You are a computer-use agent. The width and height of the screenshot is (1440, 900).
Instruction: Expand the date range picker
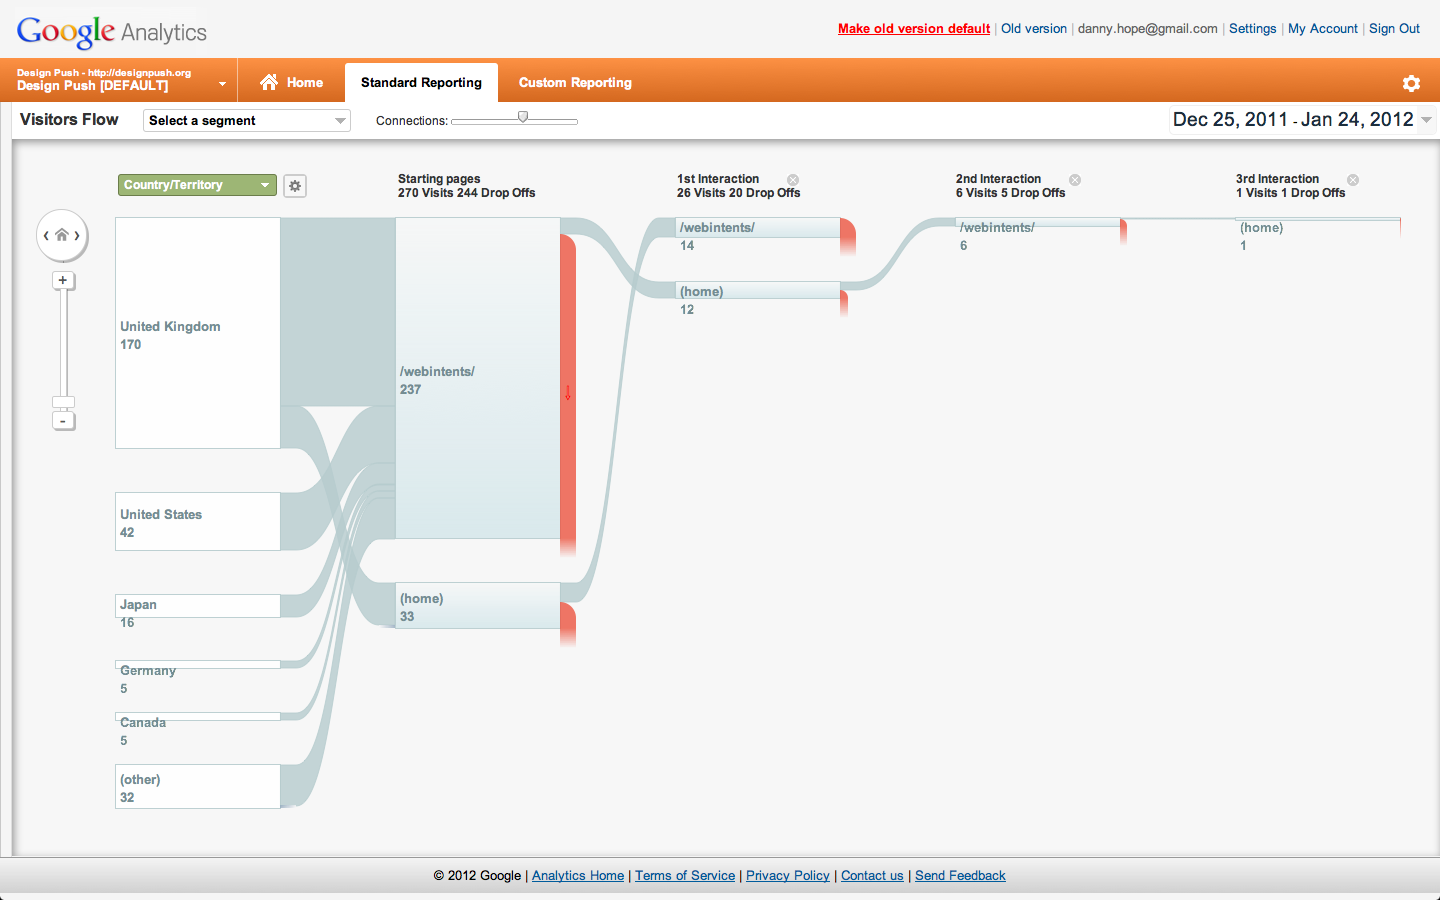[x=1425, y=119]
